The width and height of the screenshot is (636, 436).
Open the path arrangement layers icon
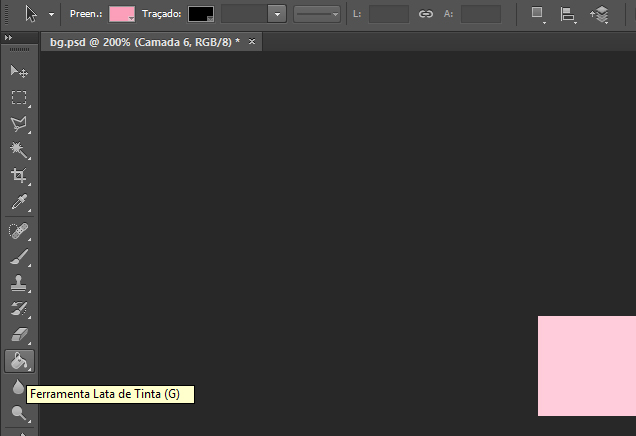600,15
